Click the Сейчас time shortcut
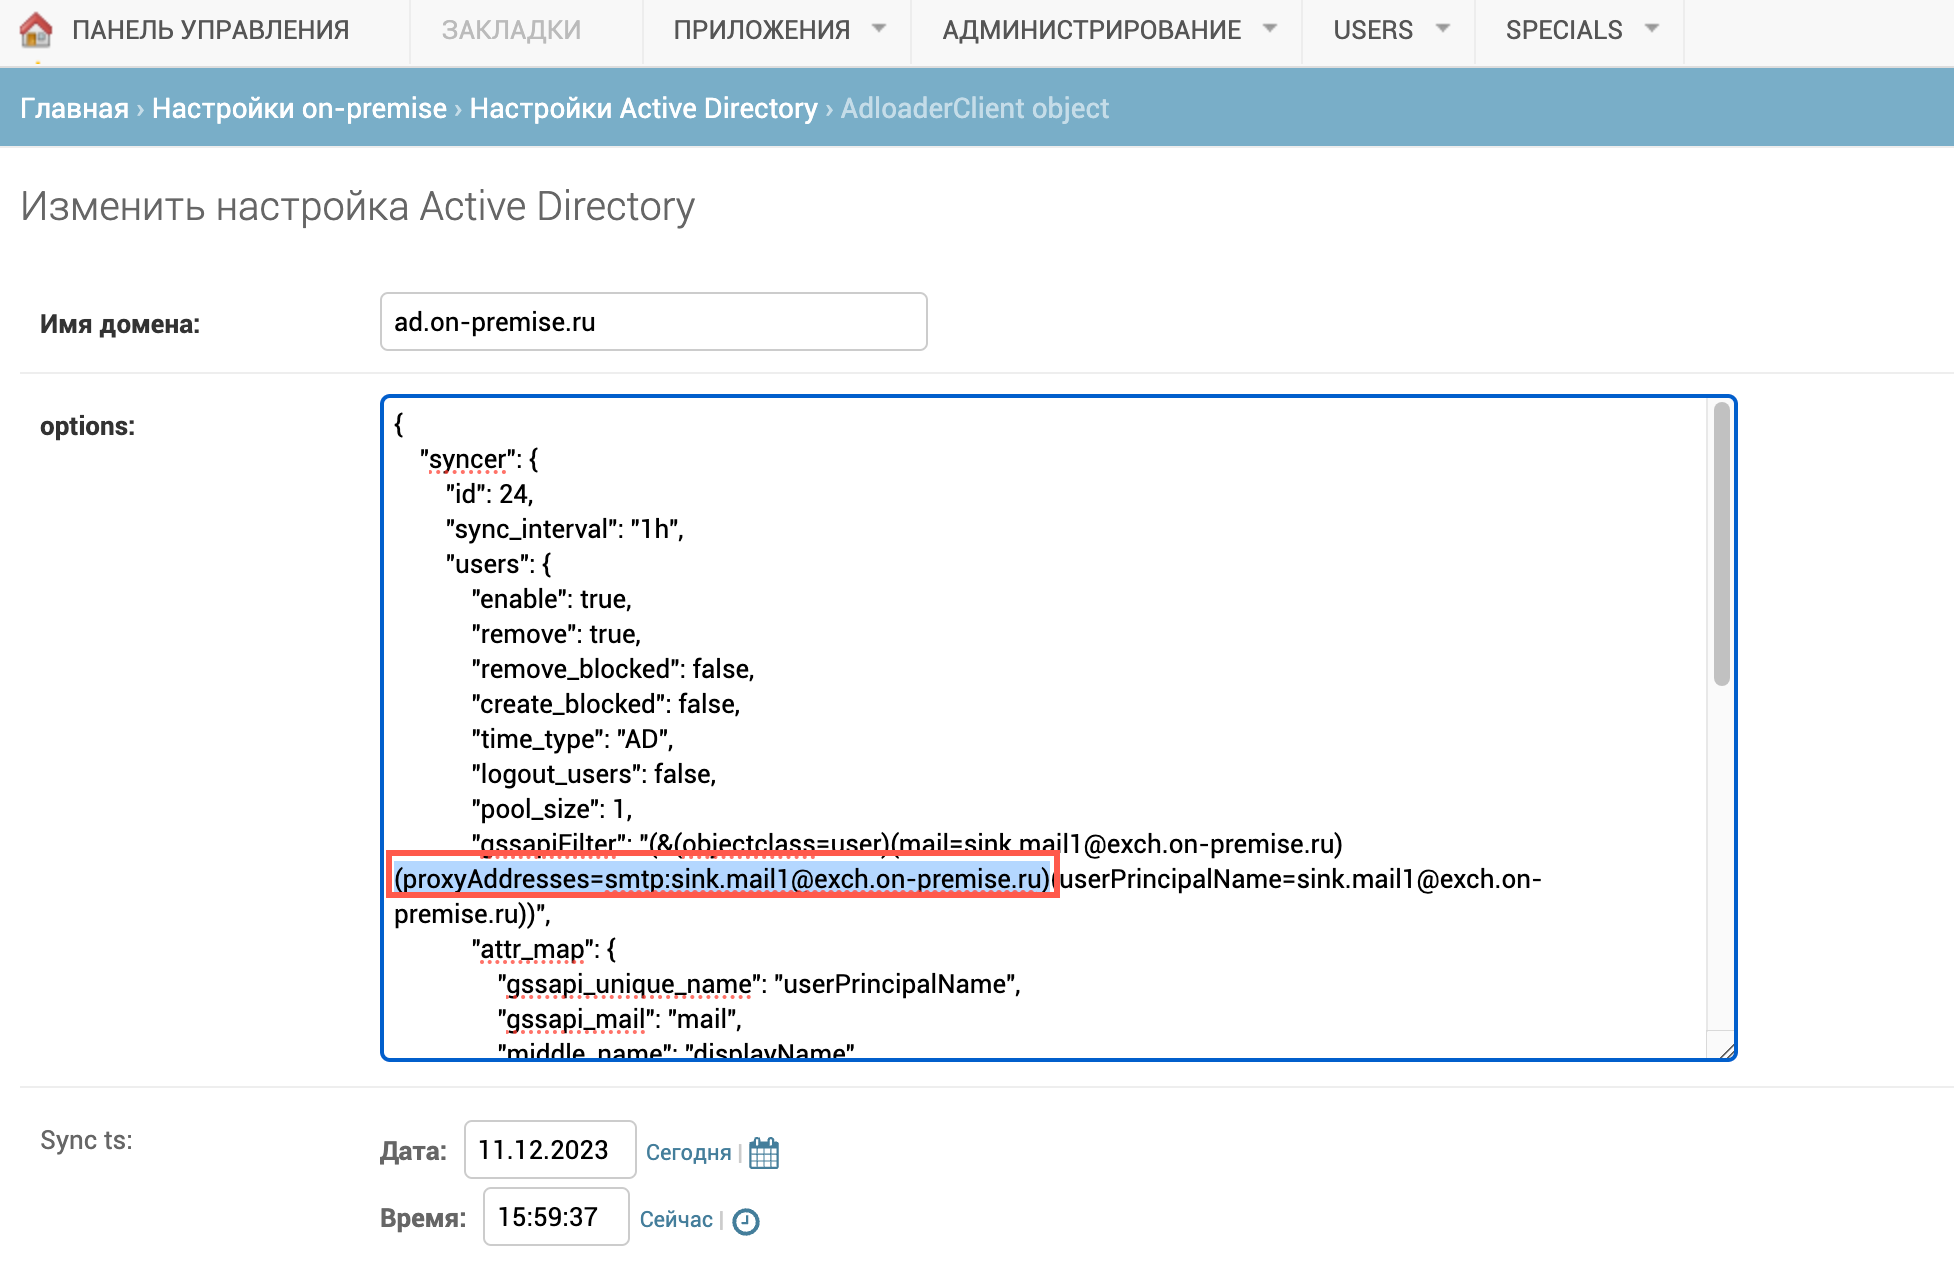1954x1286 pixels. tap(676, 1219)
